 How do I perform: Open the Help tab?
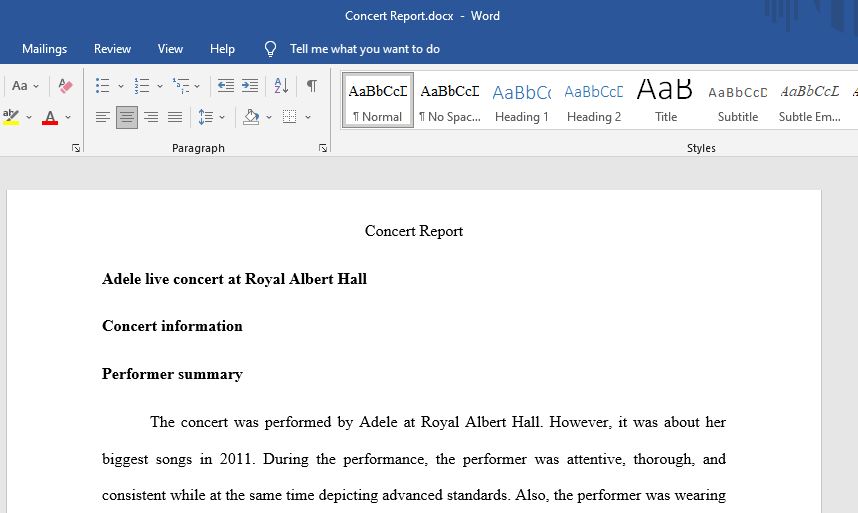[x=222, y=49]
